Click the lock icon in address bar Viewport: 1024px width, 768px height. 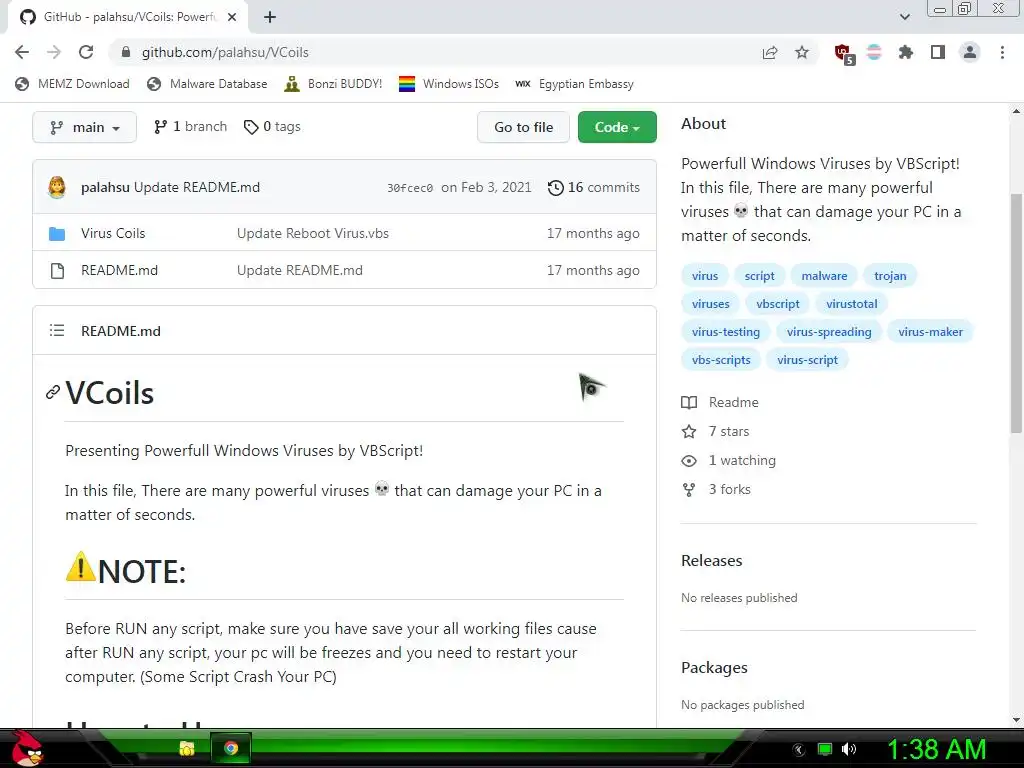[x=126, y=52]
